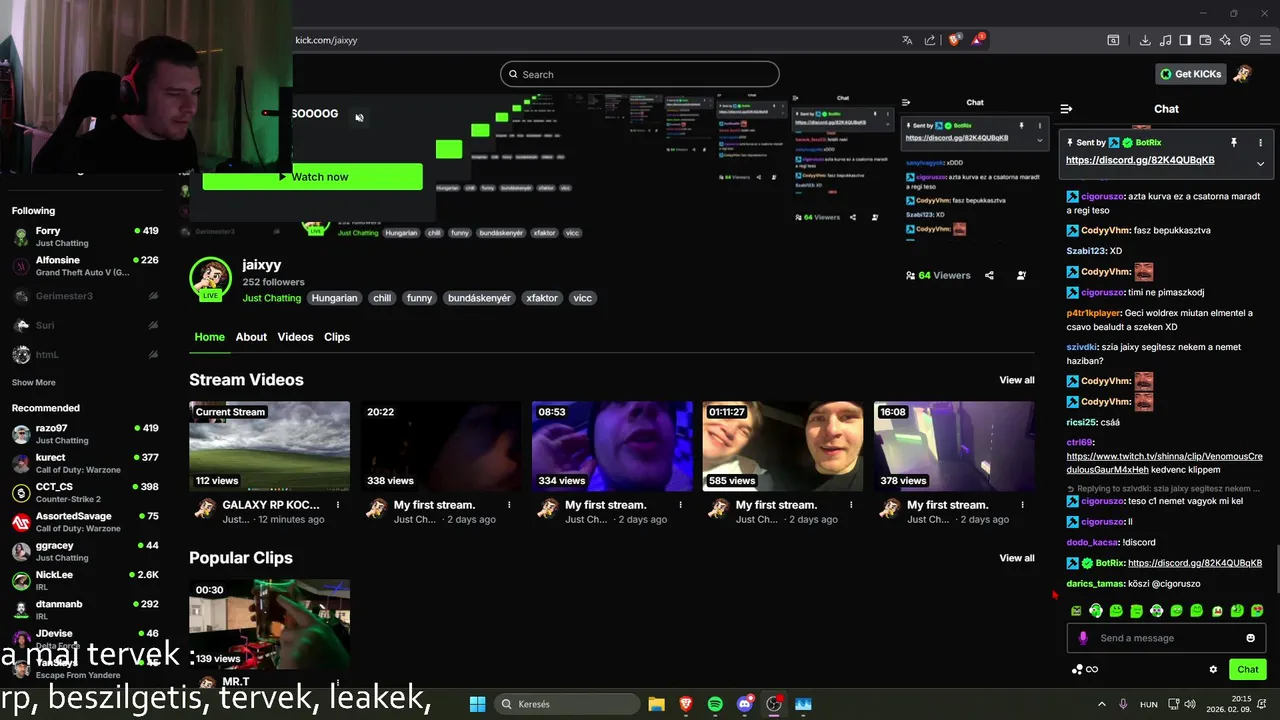Open the user profile avatar menu
Image resolution: width=1280 pixels, height=720 pixels.
1242,74
